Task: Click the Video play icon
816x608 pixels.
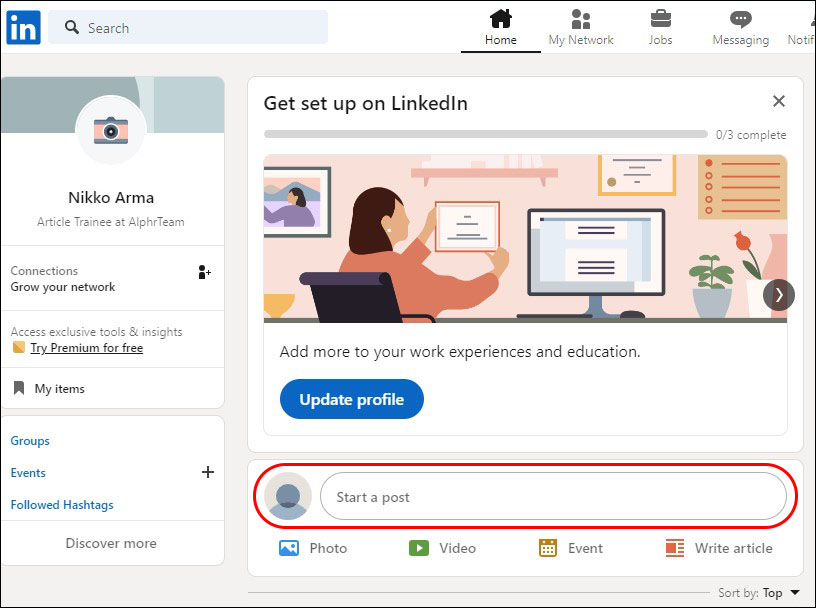Action: (419, 548)
